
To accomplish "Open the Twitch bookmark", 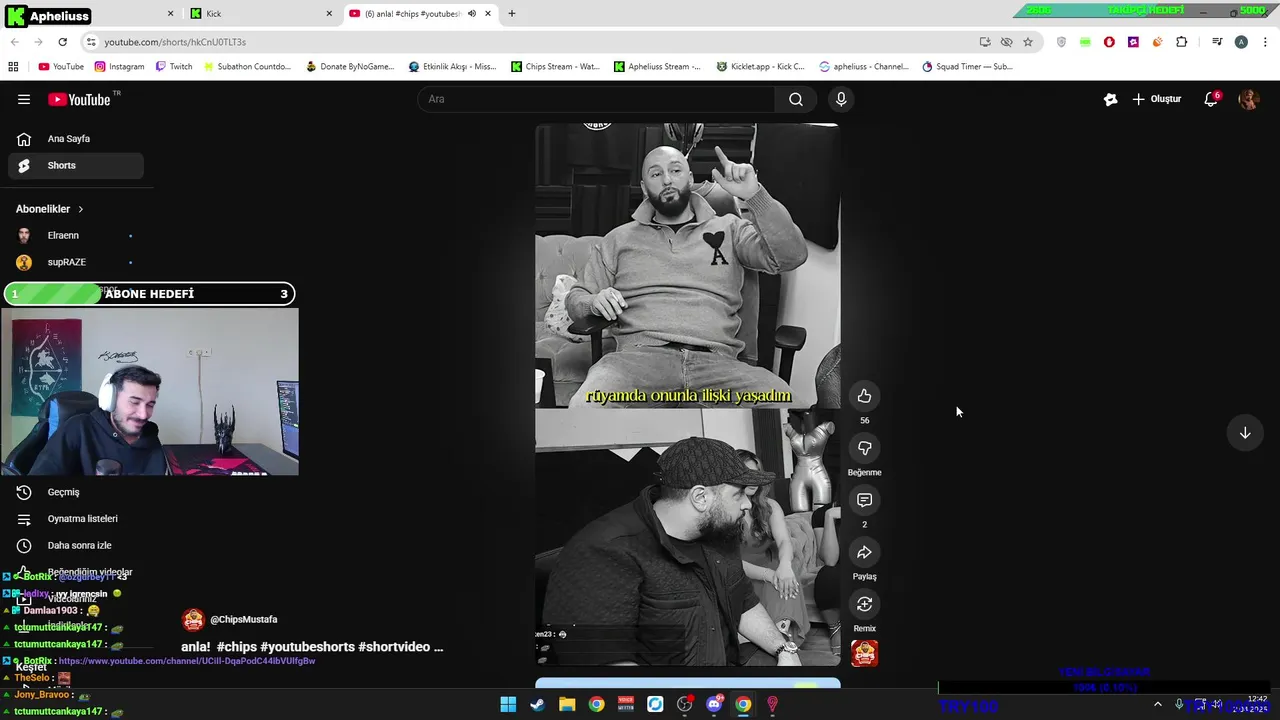I will 174,67.
